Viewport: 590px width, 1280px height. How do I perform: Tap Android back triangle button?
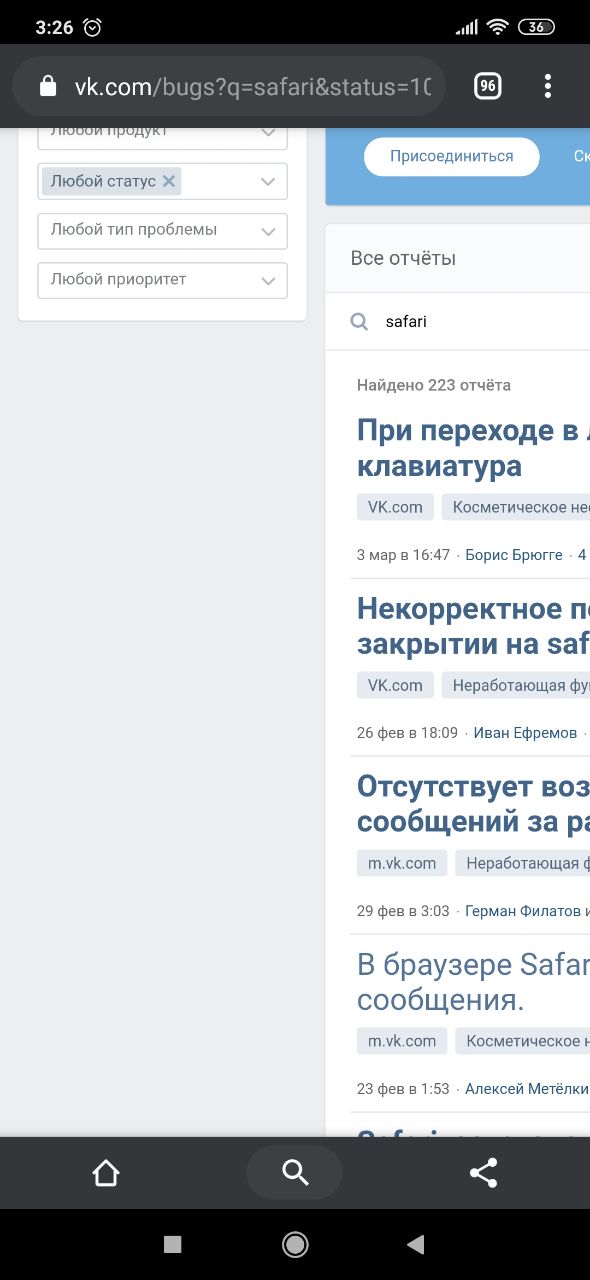tap(416, 1243)
